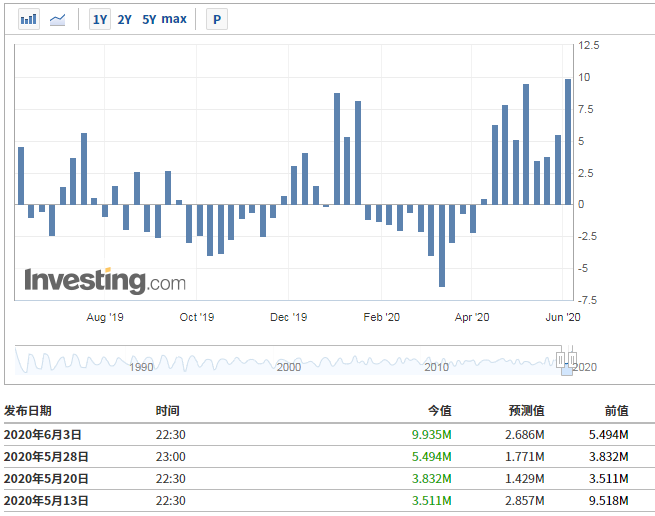Click the 今值 column header
The width and height of the screenshot is (655, 516).
(x=439, y=411)
